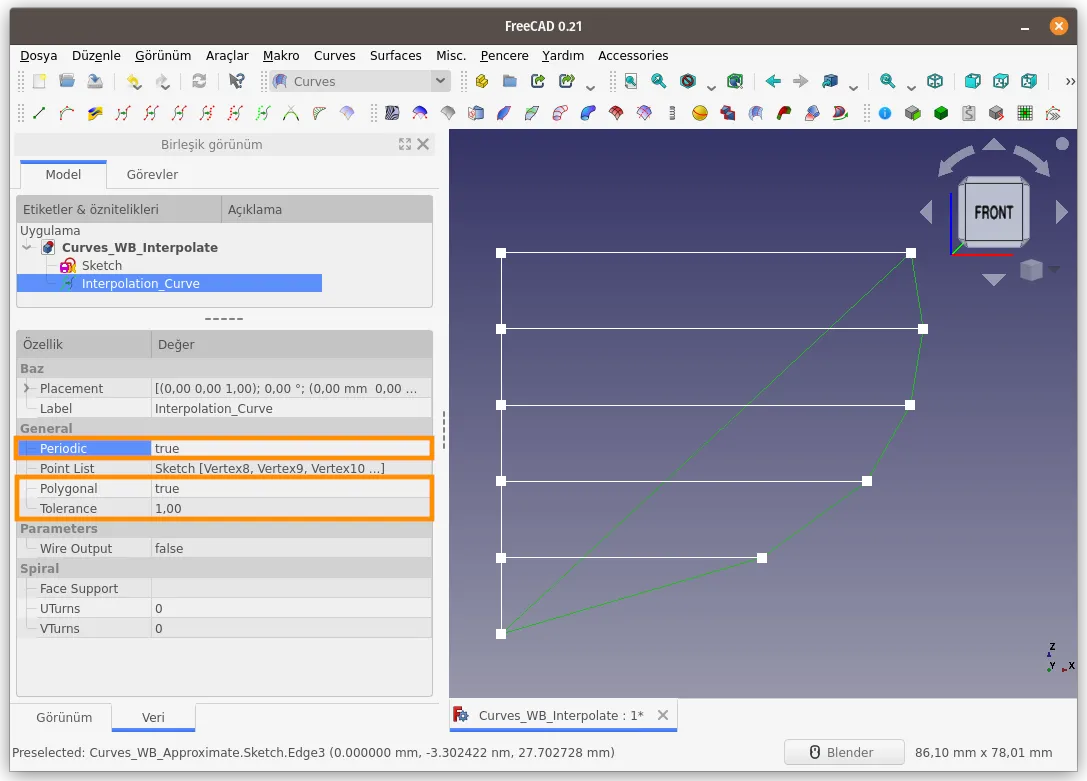1087x781 pixels.
Task: Expand more toolbar items with double chevron
Action: pyautogui.click(x=1070, y=81)
